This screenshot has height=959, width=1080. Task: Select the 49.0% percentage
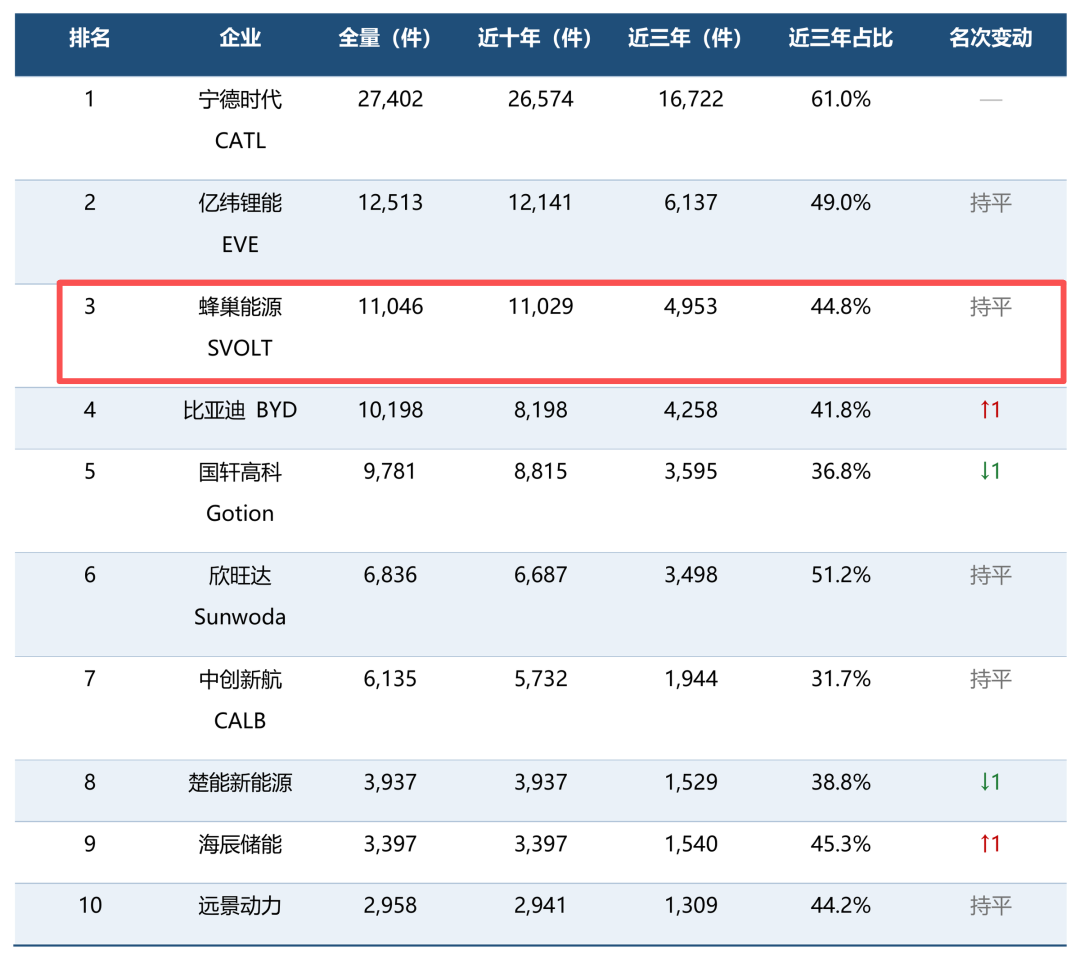point(840,203)
